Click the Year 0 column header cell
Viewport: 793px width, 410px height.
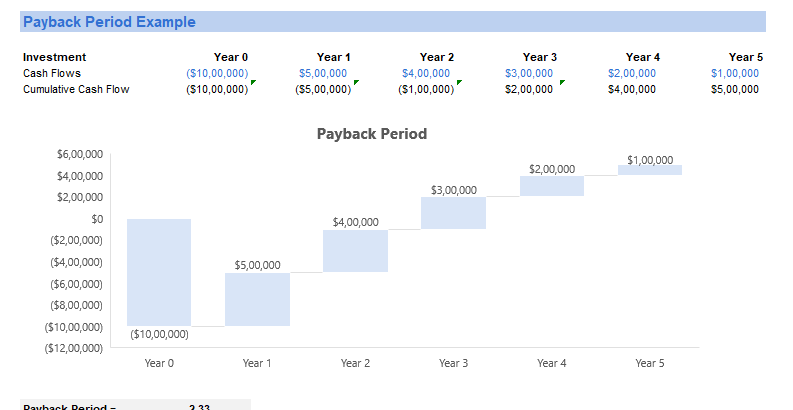coord(231,57)
